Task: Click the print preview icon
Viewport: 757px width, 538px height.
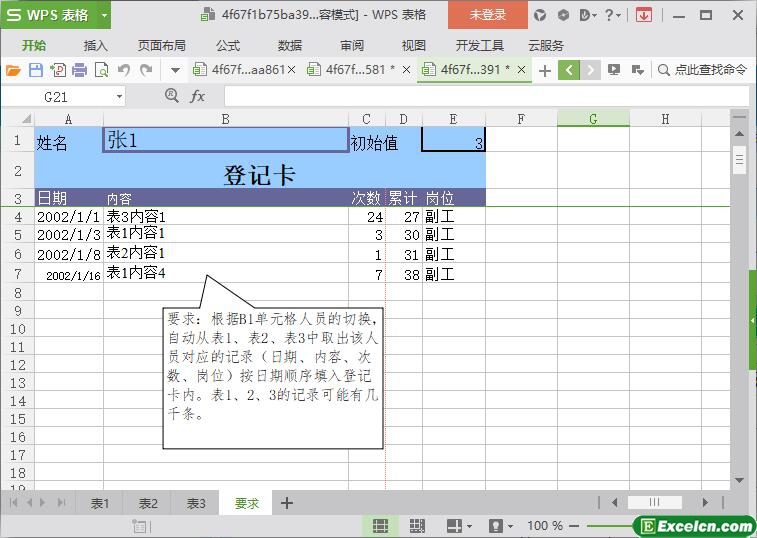Action: [102, 70]
